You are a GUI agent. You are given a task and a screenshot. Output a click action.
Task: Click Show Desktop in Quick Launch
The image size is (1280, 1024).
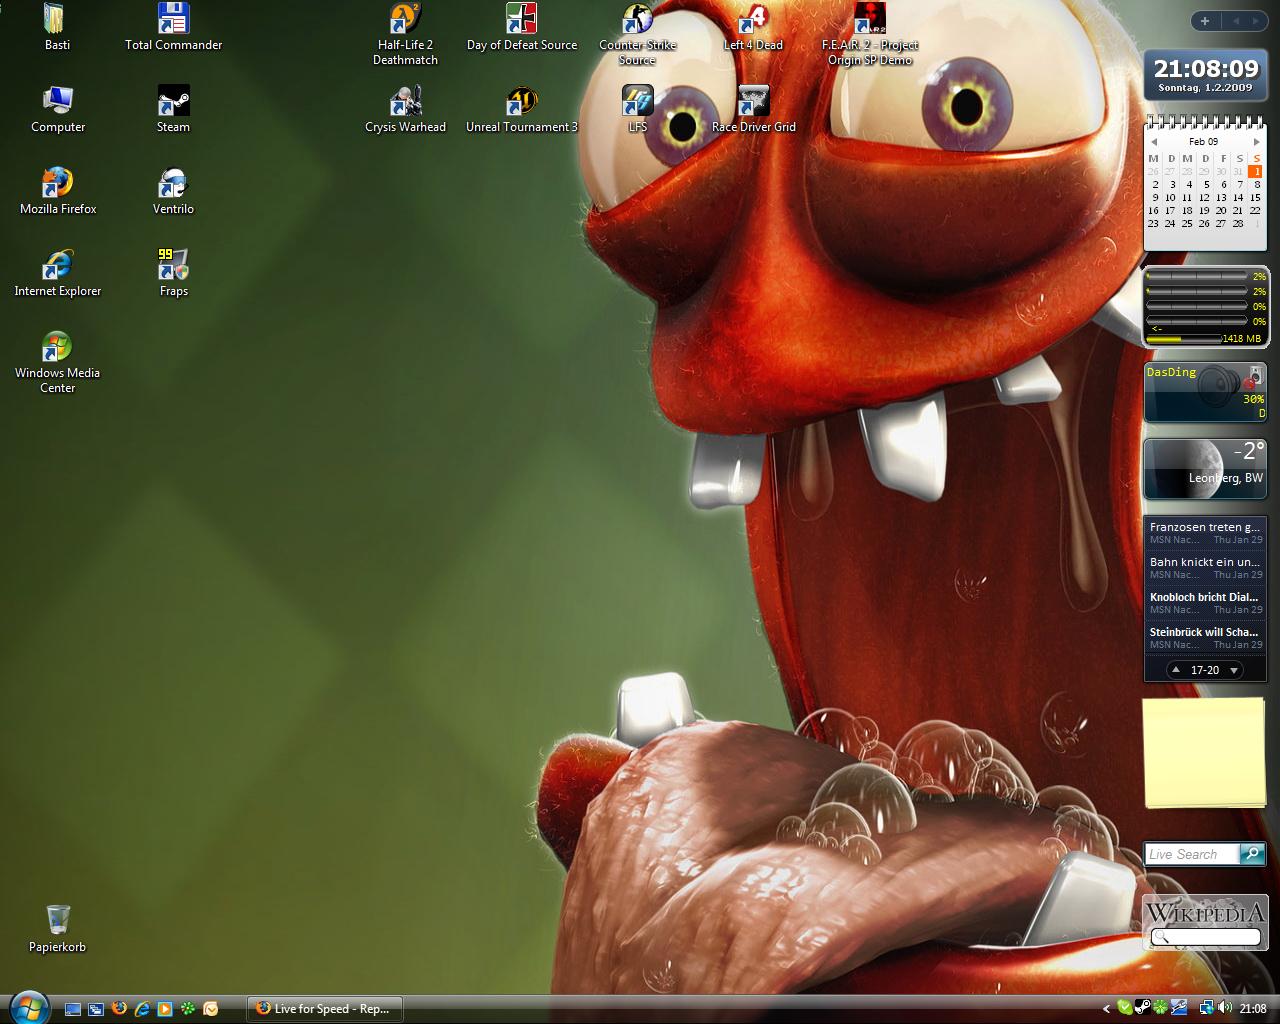(x=72, y=1009)
